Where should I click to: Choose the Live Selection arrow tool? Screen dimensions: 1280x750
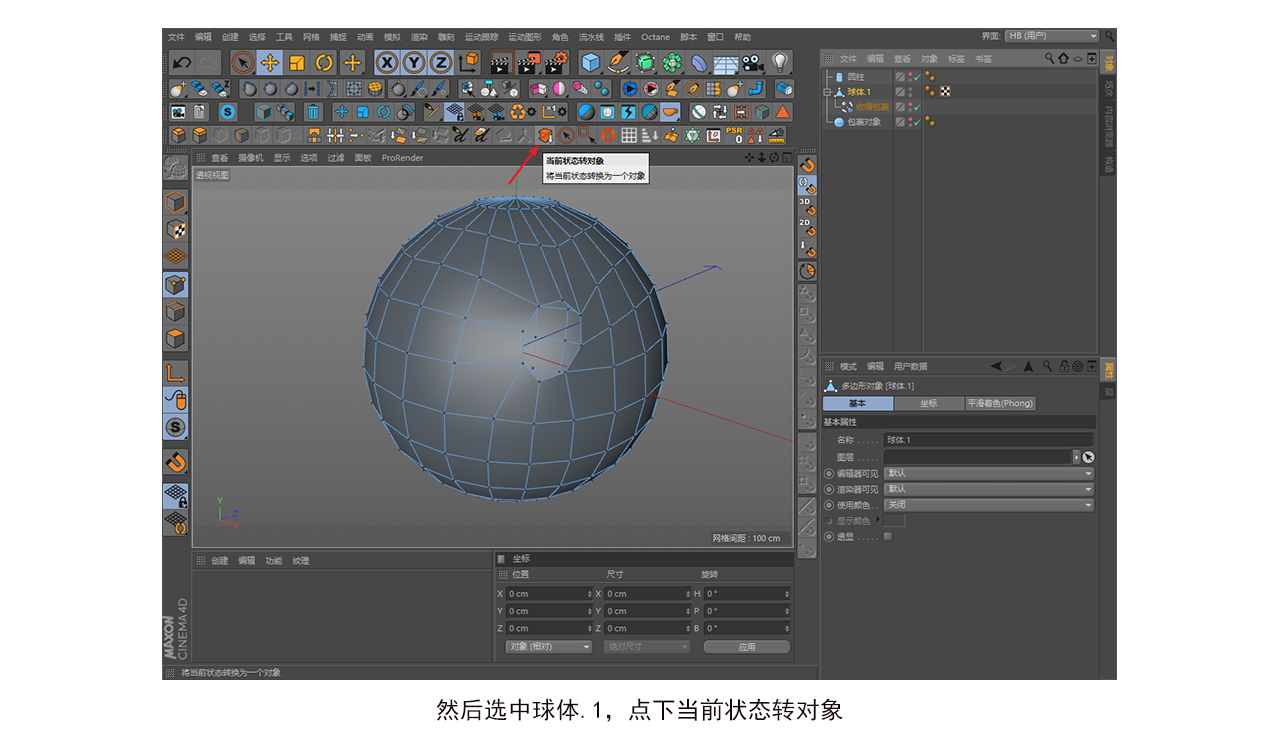[x=242, y=63]
